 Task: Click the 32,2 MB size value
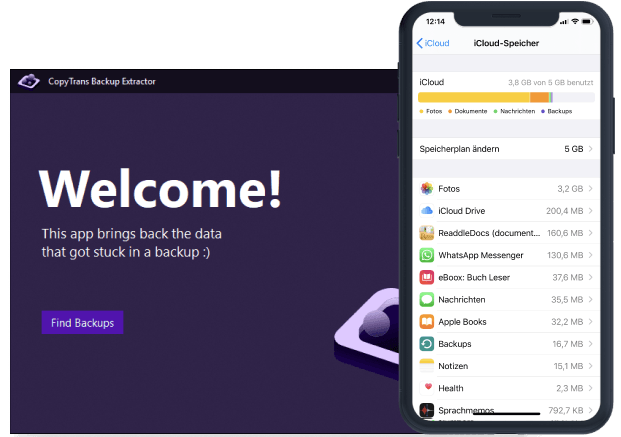coord(567,322)
